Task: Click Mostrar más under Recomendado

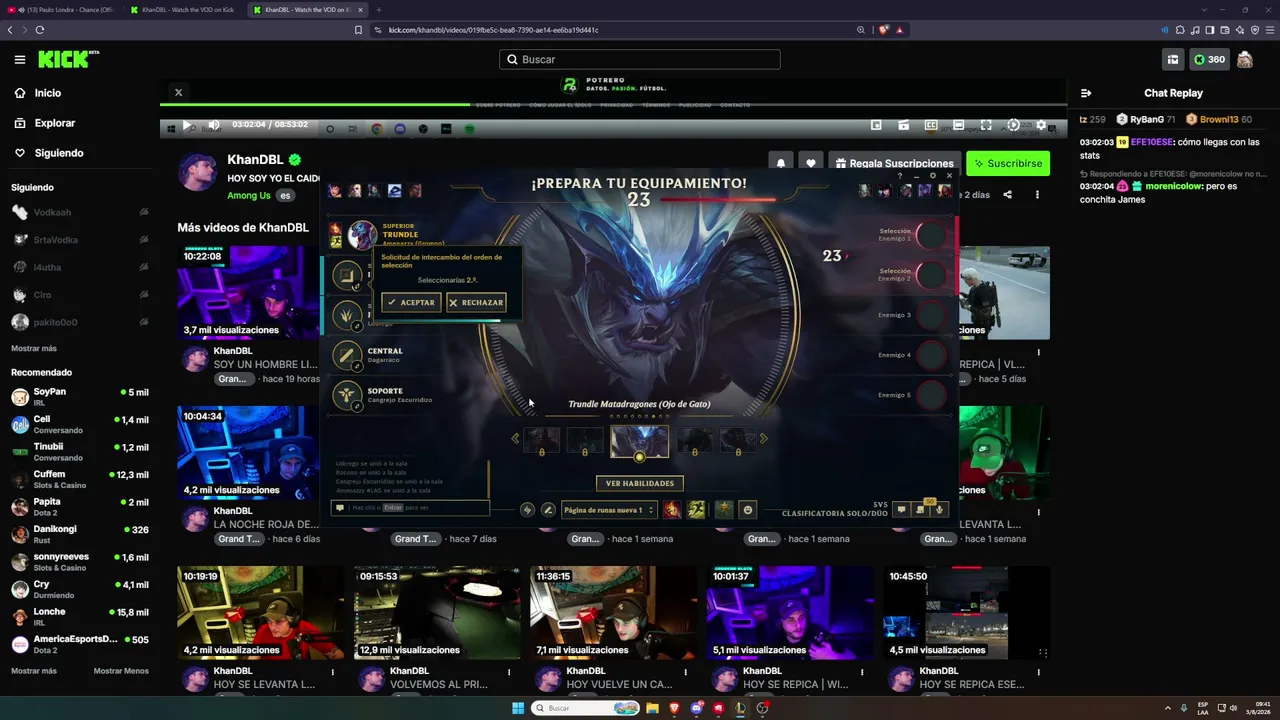Action: point(34,671)
